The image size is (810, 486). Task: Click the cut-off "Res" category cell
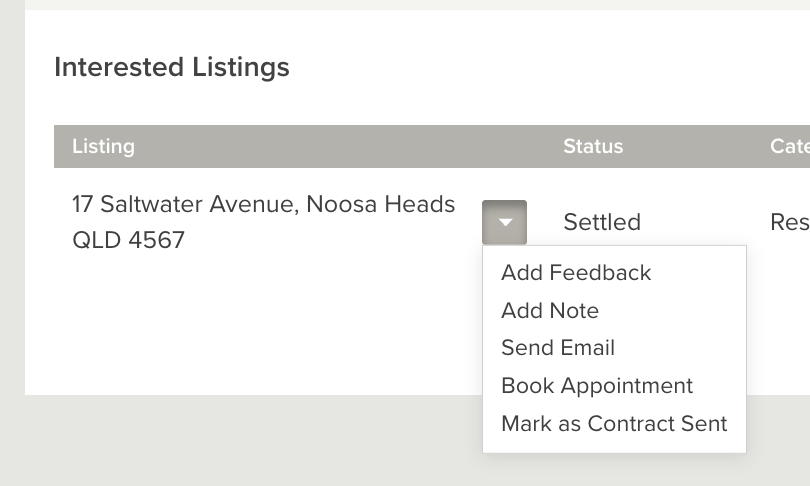[x=789, y=222]
